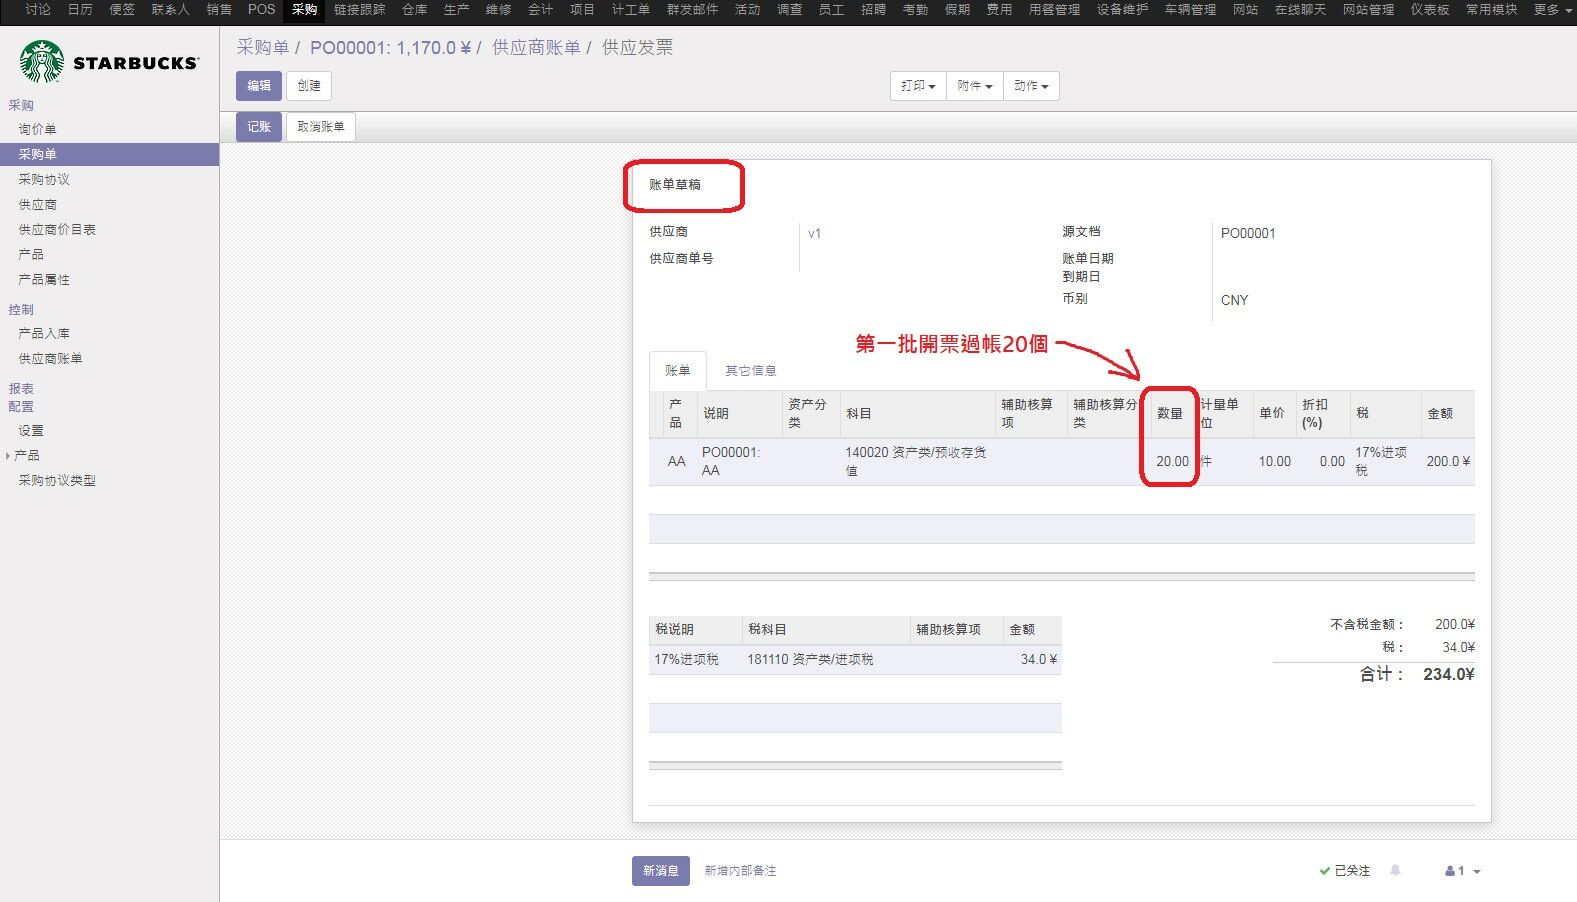Screen dimensions: 1577x902
Task: Click the Starbucks logo in sidebar
Action: [x=109, y=62]
